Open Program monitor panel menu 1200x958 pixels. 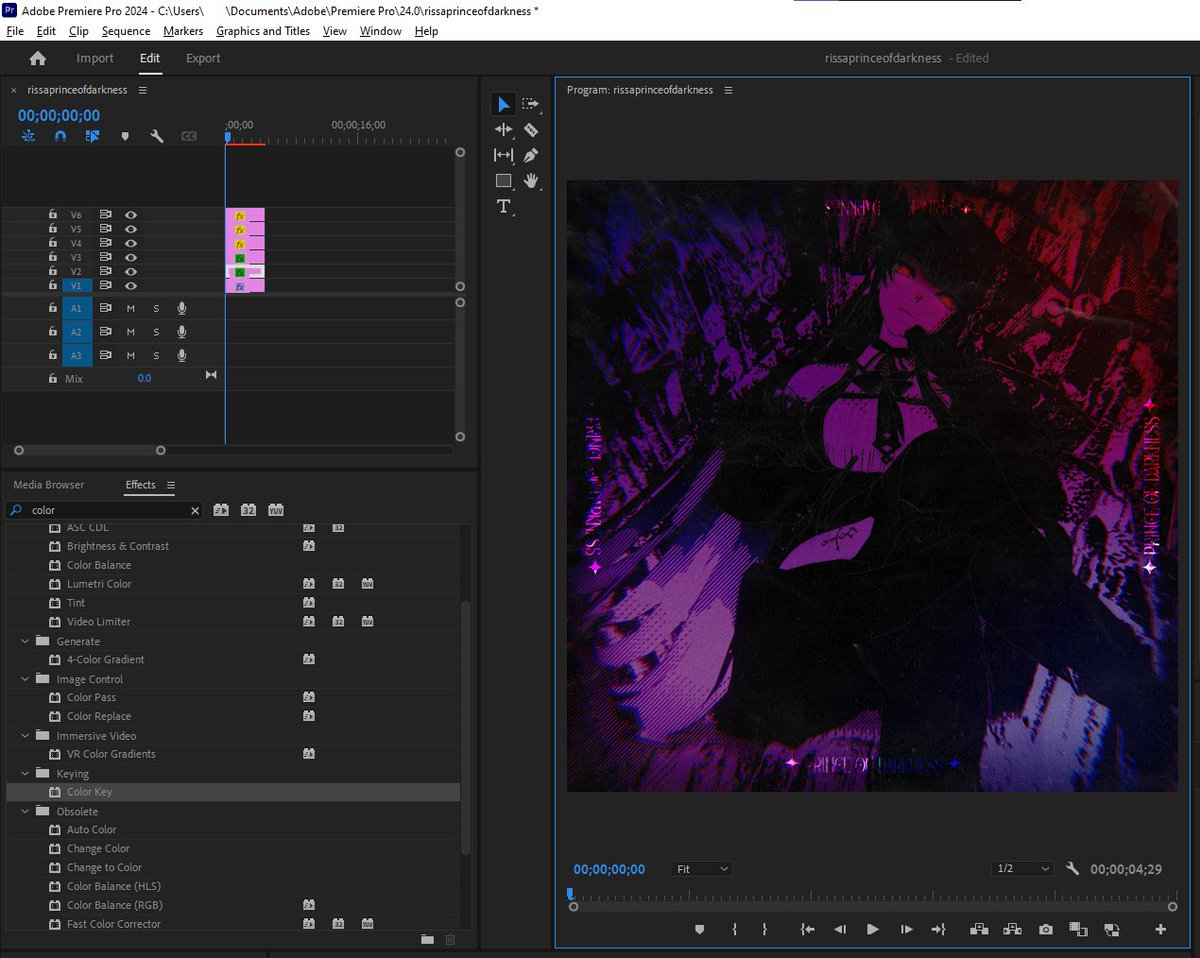[x=728, y=90]
